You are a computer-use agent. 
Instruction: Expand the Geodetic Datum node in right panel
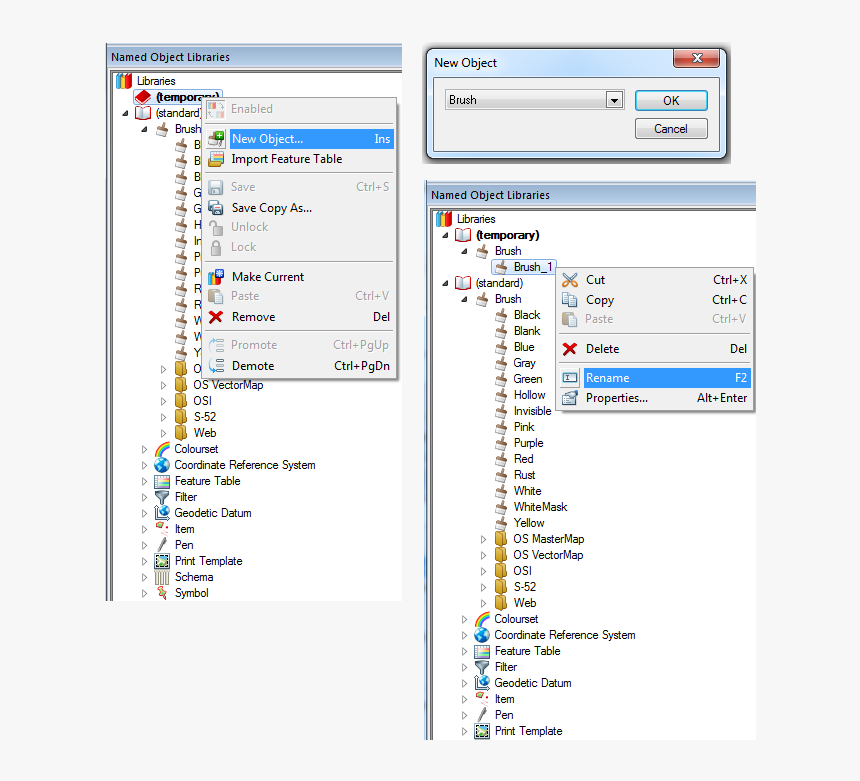tap(465, 683)
